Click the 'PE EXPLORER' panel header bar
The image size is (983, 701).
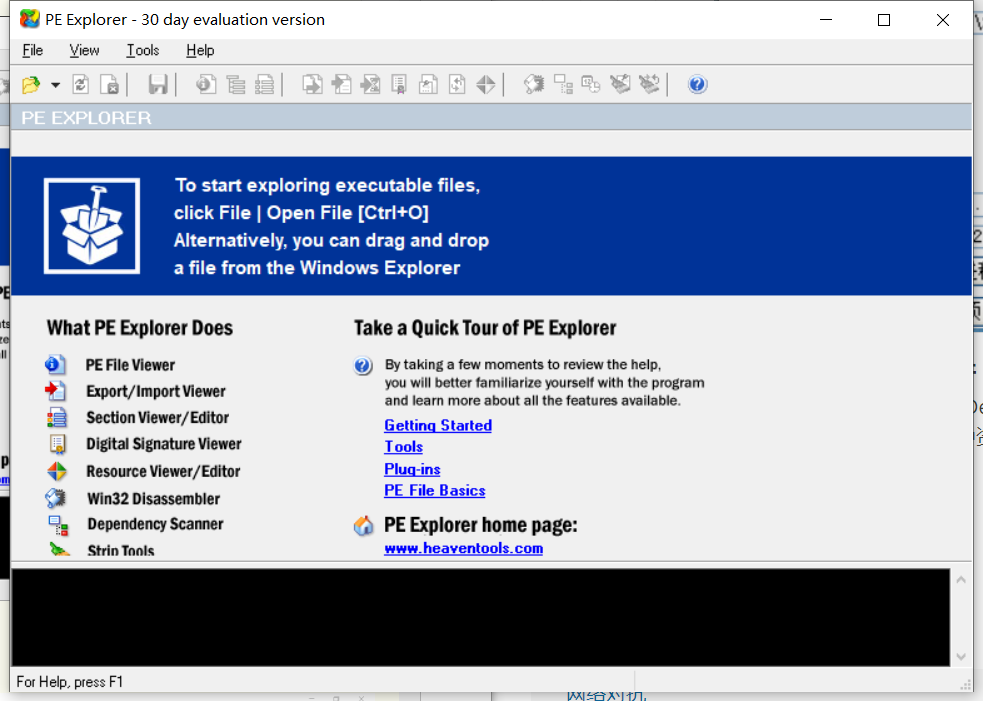coord(491,117)
